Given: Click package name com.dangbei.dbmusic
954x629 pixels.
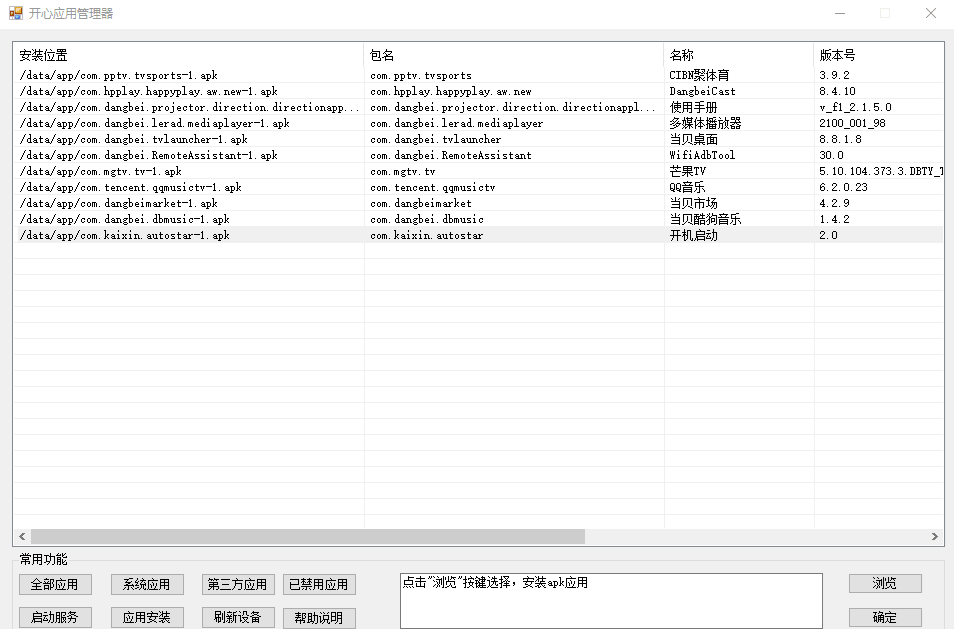Looking at the screenshot, I should click(x=427, y=219).
